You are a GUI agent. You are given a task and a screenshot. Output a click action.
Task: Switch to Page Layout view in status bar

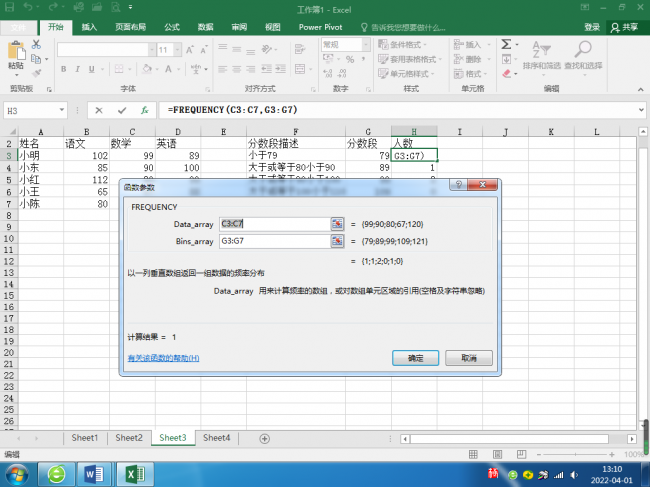pyautogui.click(x=497, y=455)
